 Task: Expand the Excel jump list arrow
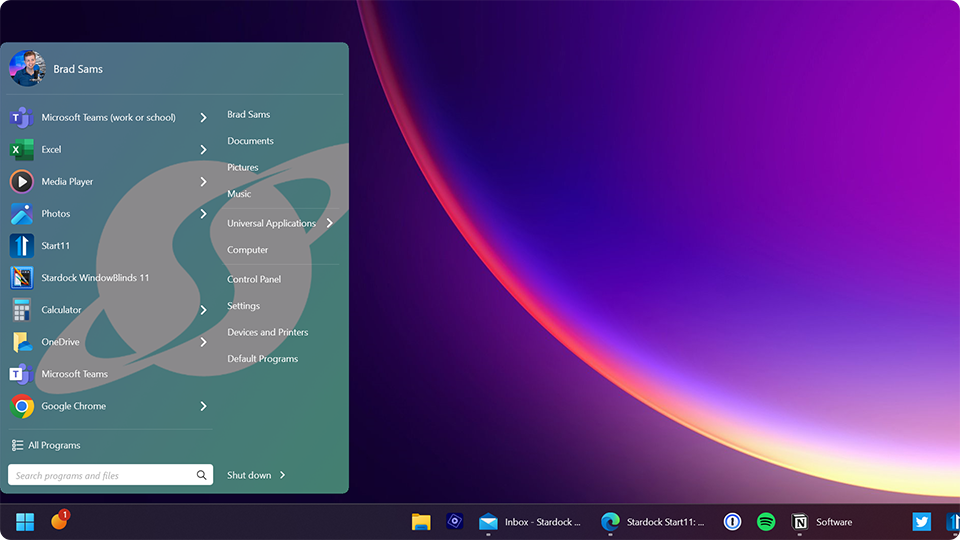pyautogui.click(x=203, y=149)
